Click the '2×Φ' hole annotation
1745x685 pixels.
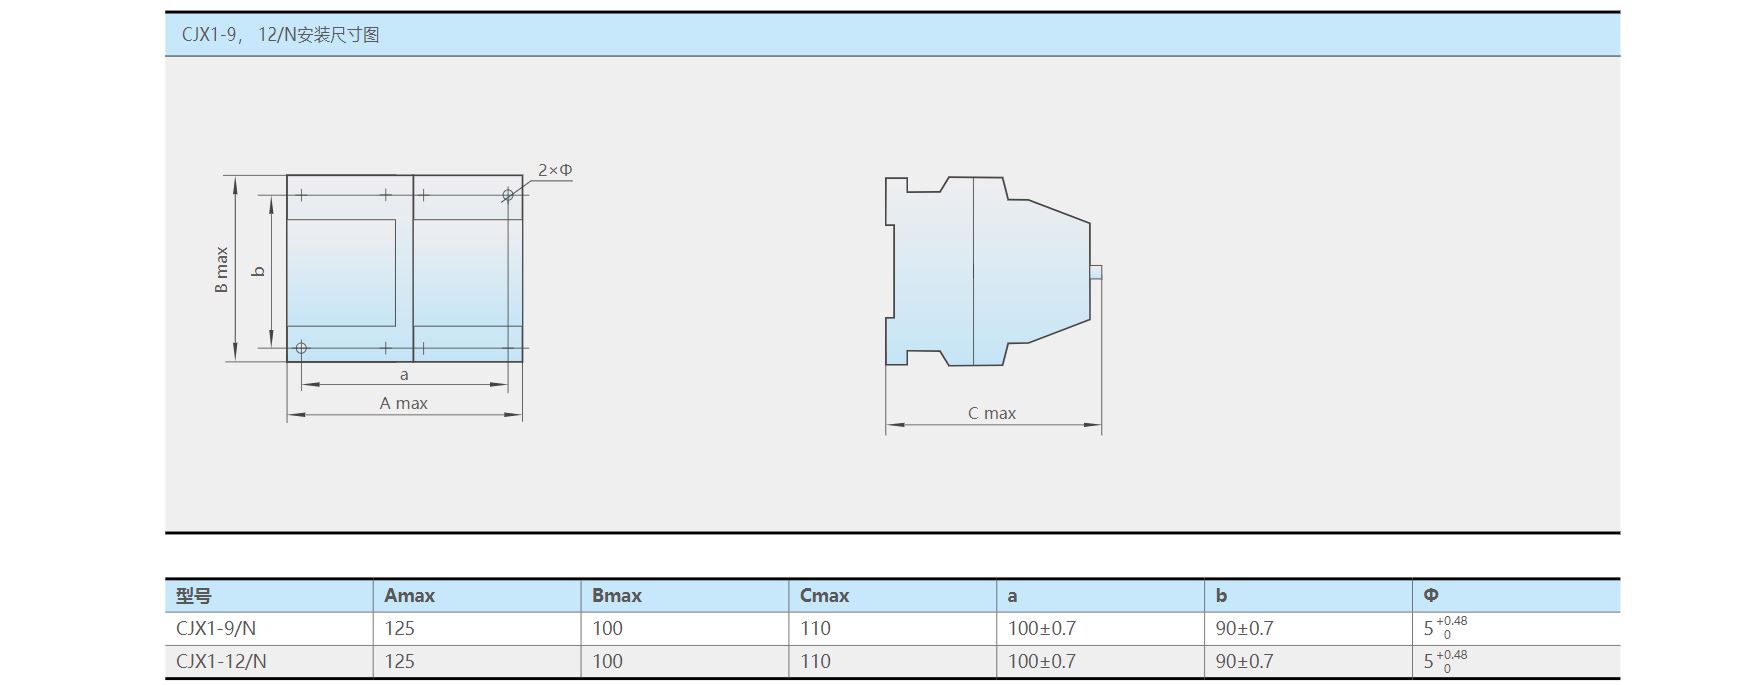pos(555,170)
